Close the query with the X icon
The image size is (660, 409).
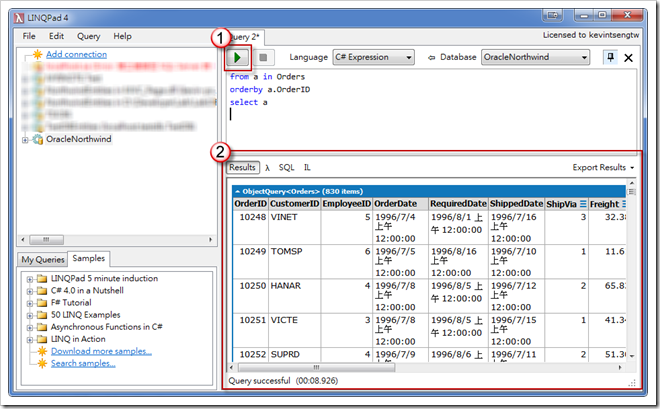pos(628,58)
